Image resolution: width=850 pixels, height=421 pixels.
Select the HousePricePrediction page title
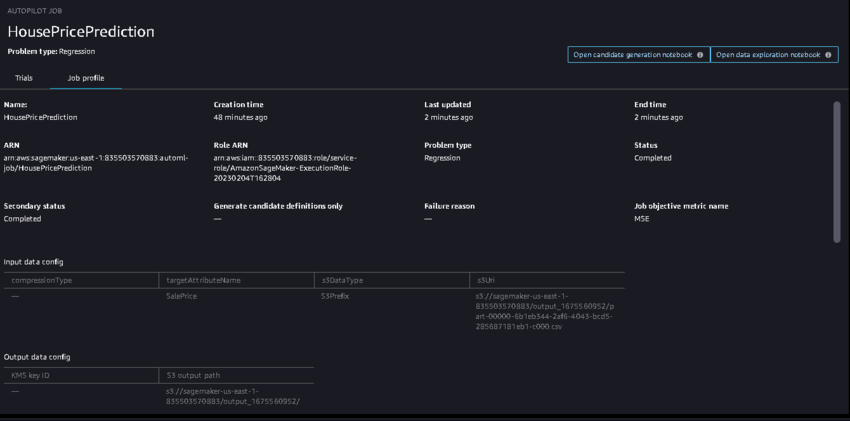(81, 31)
